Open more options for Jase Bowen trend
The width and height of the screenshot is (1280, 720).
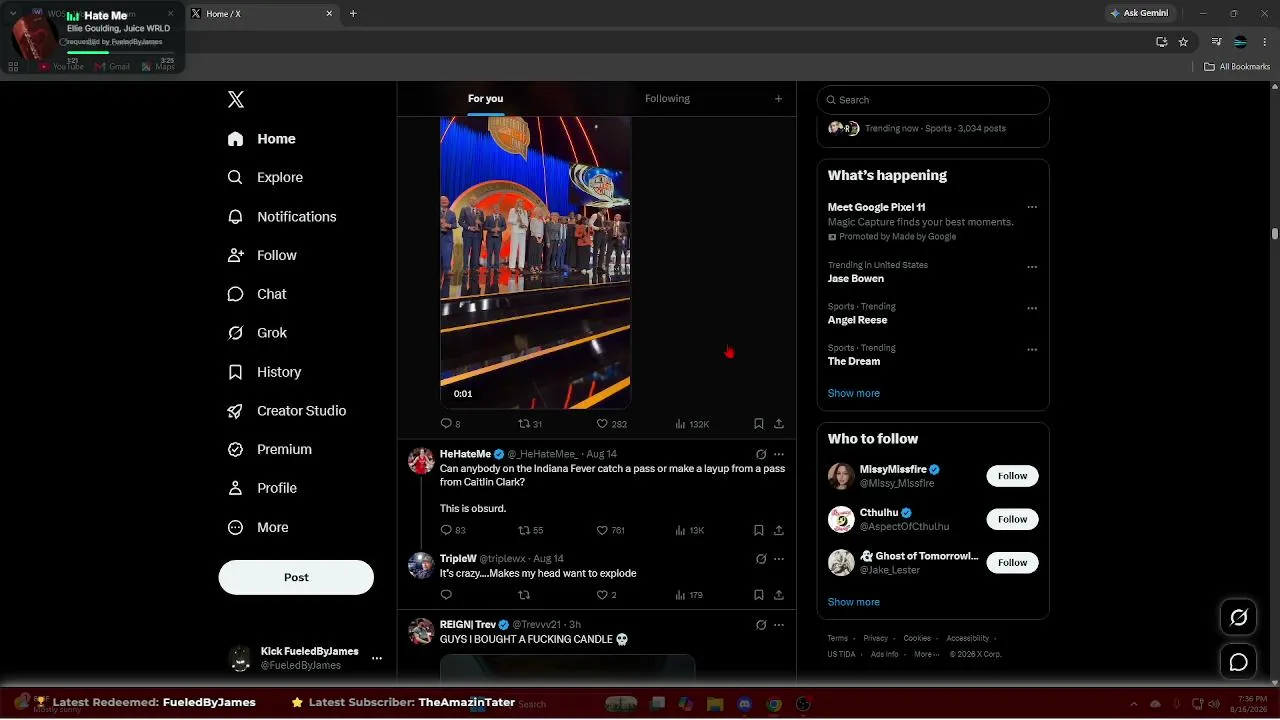pos(1032,267)
